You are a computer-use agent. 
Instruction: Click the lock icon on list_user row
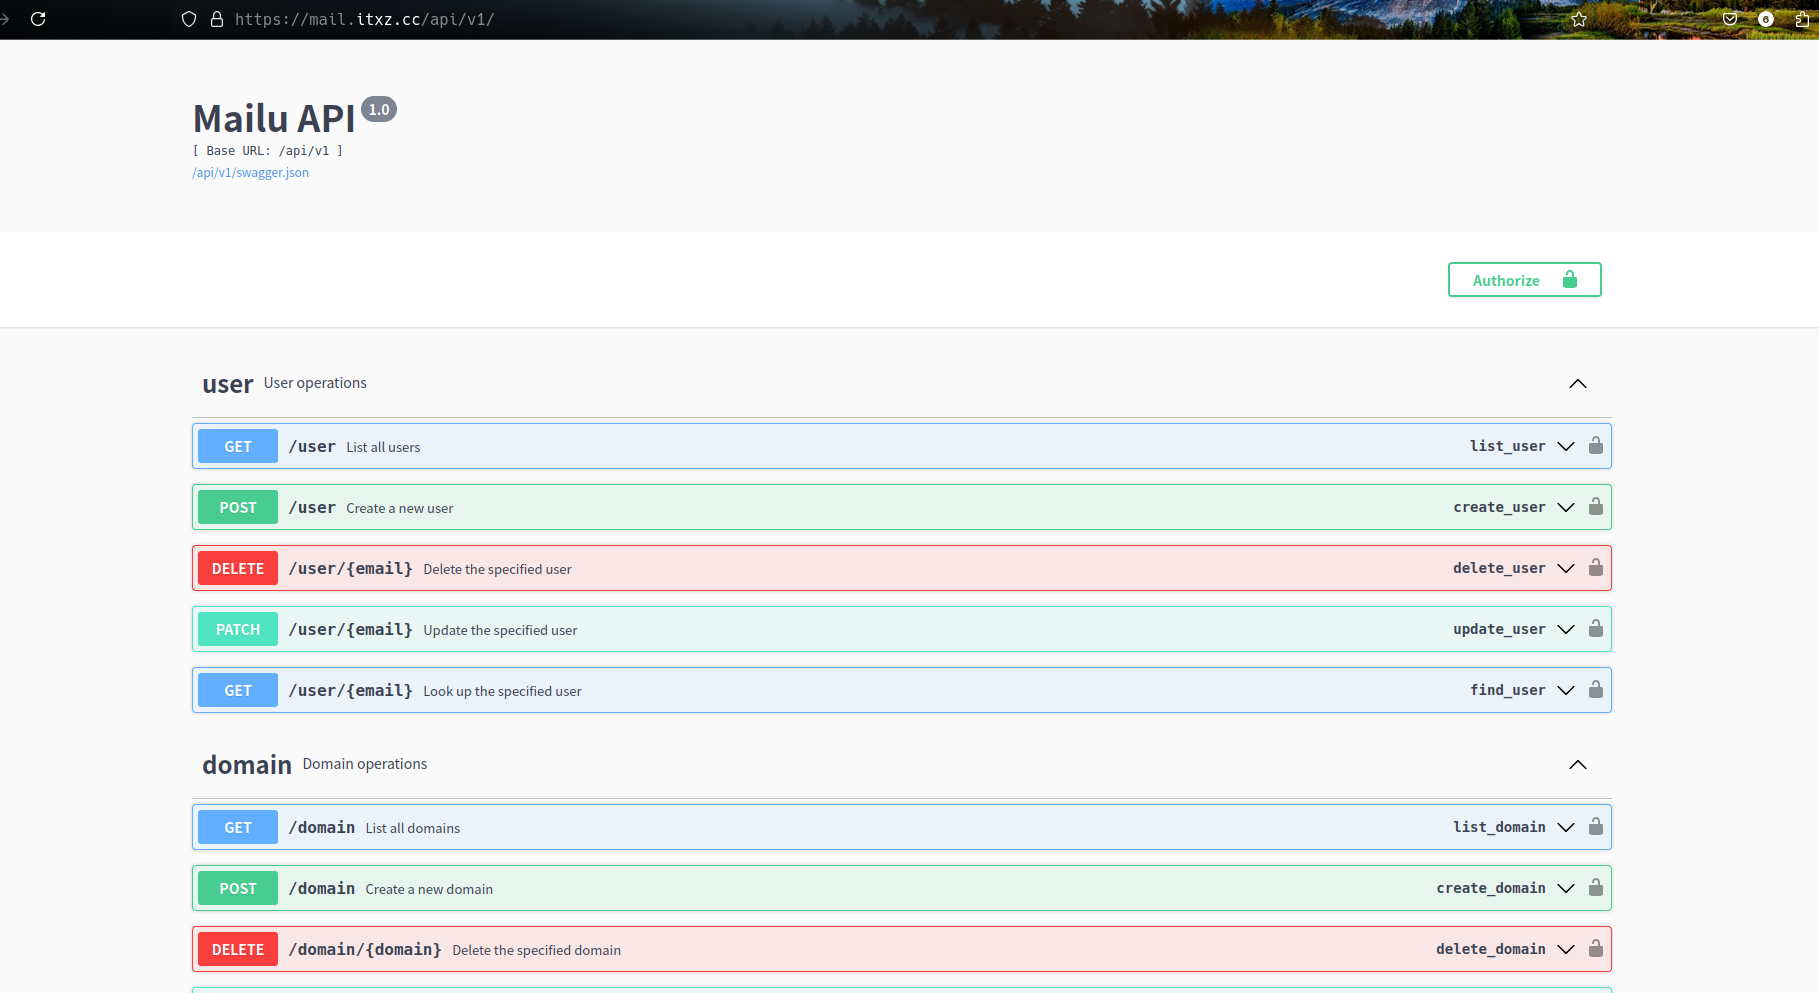pyautogui.click(x=1596, y=446)
